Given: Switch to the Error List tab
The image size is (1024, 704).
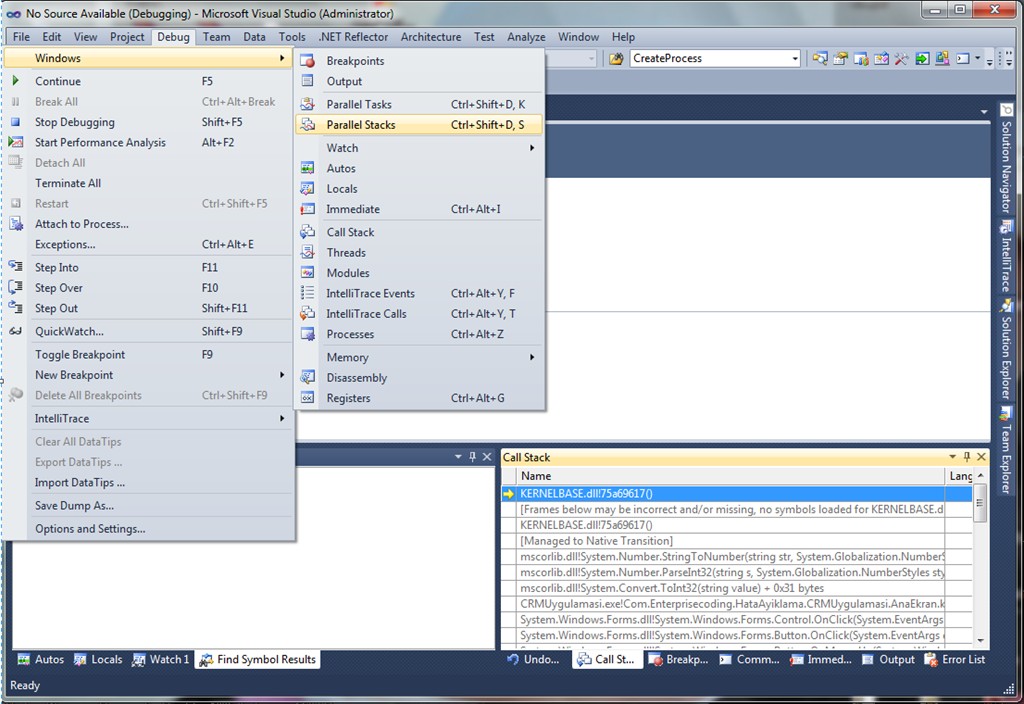Looking at the screenshot, I should pos(955,660).
